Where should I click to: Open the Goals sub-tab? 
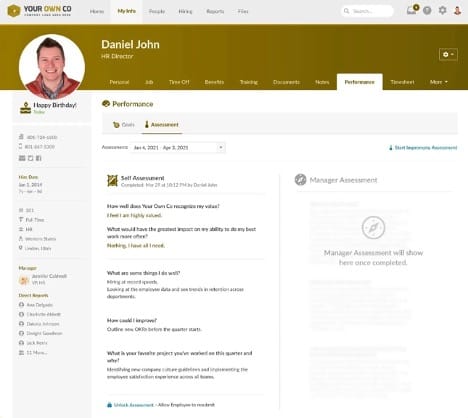click(x=124, y=125)
